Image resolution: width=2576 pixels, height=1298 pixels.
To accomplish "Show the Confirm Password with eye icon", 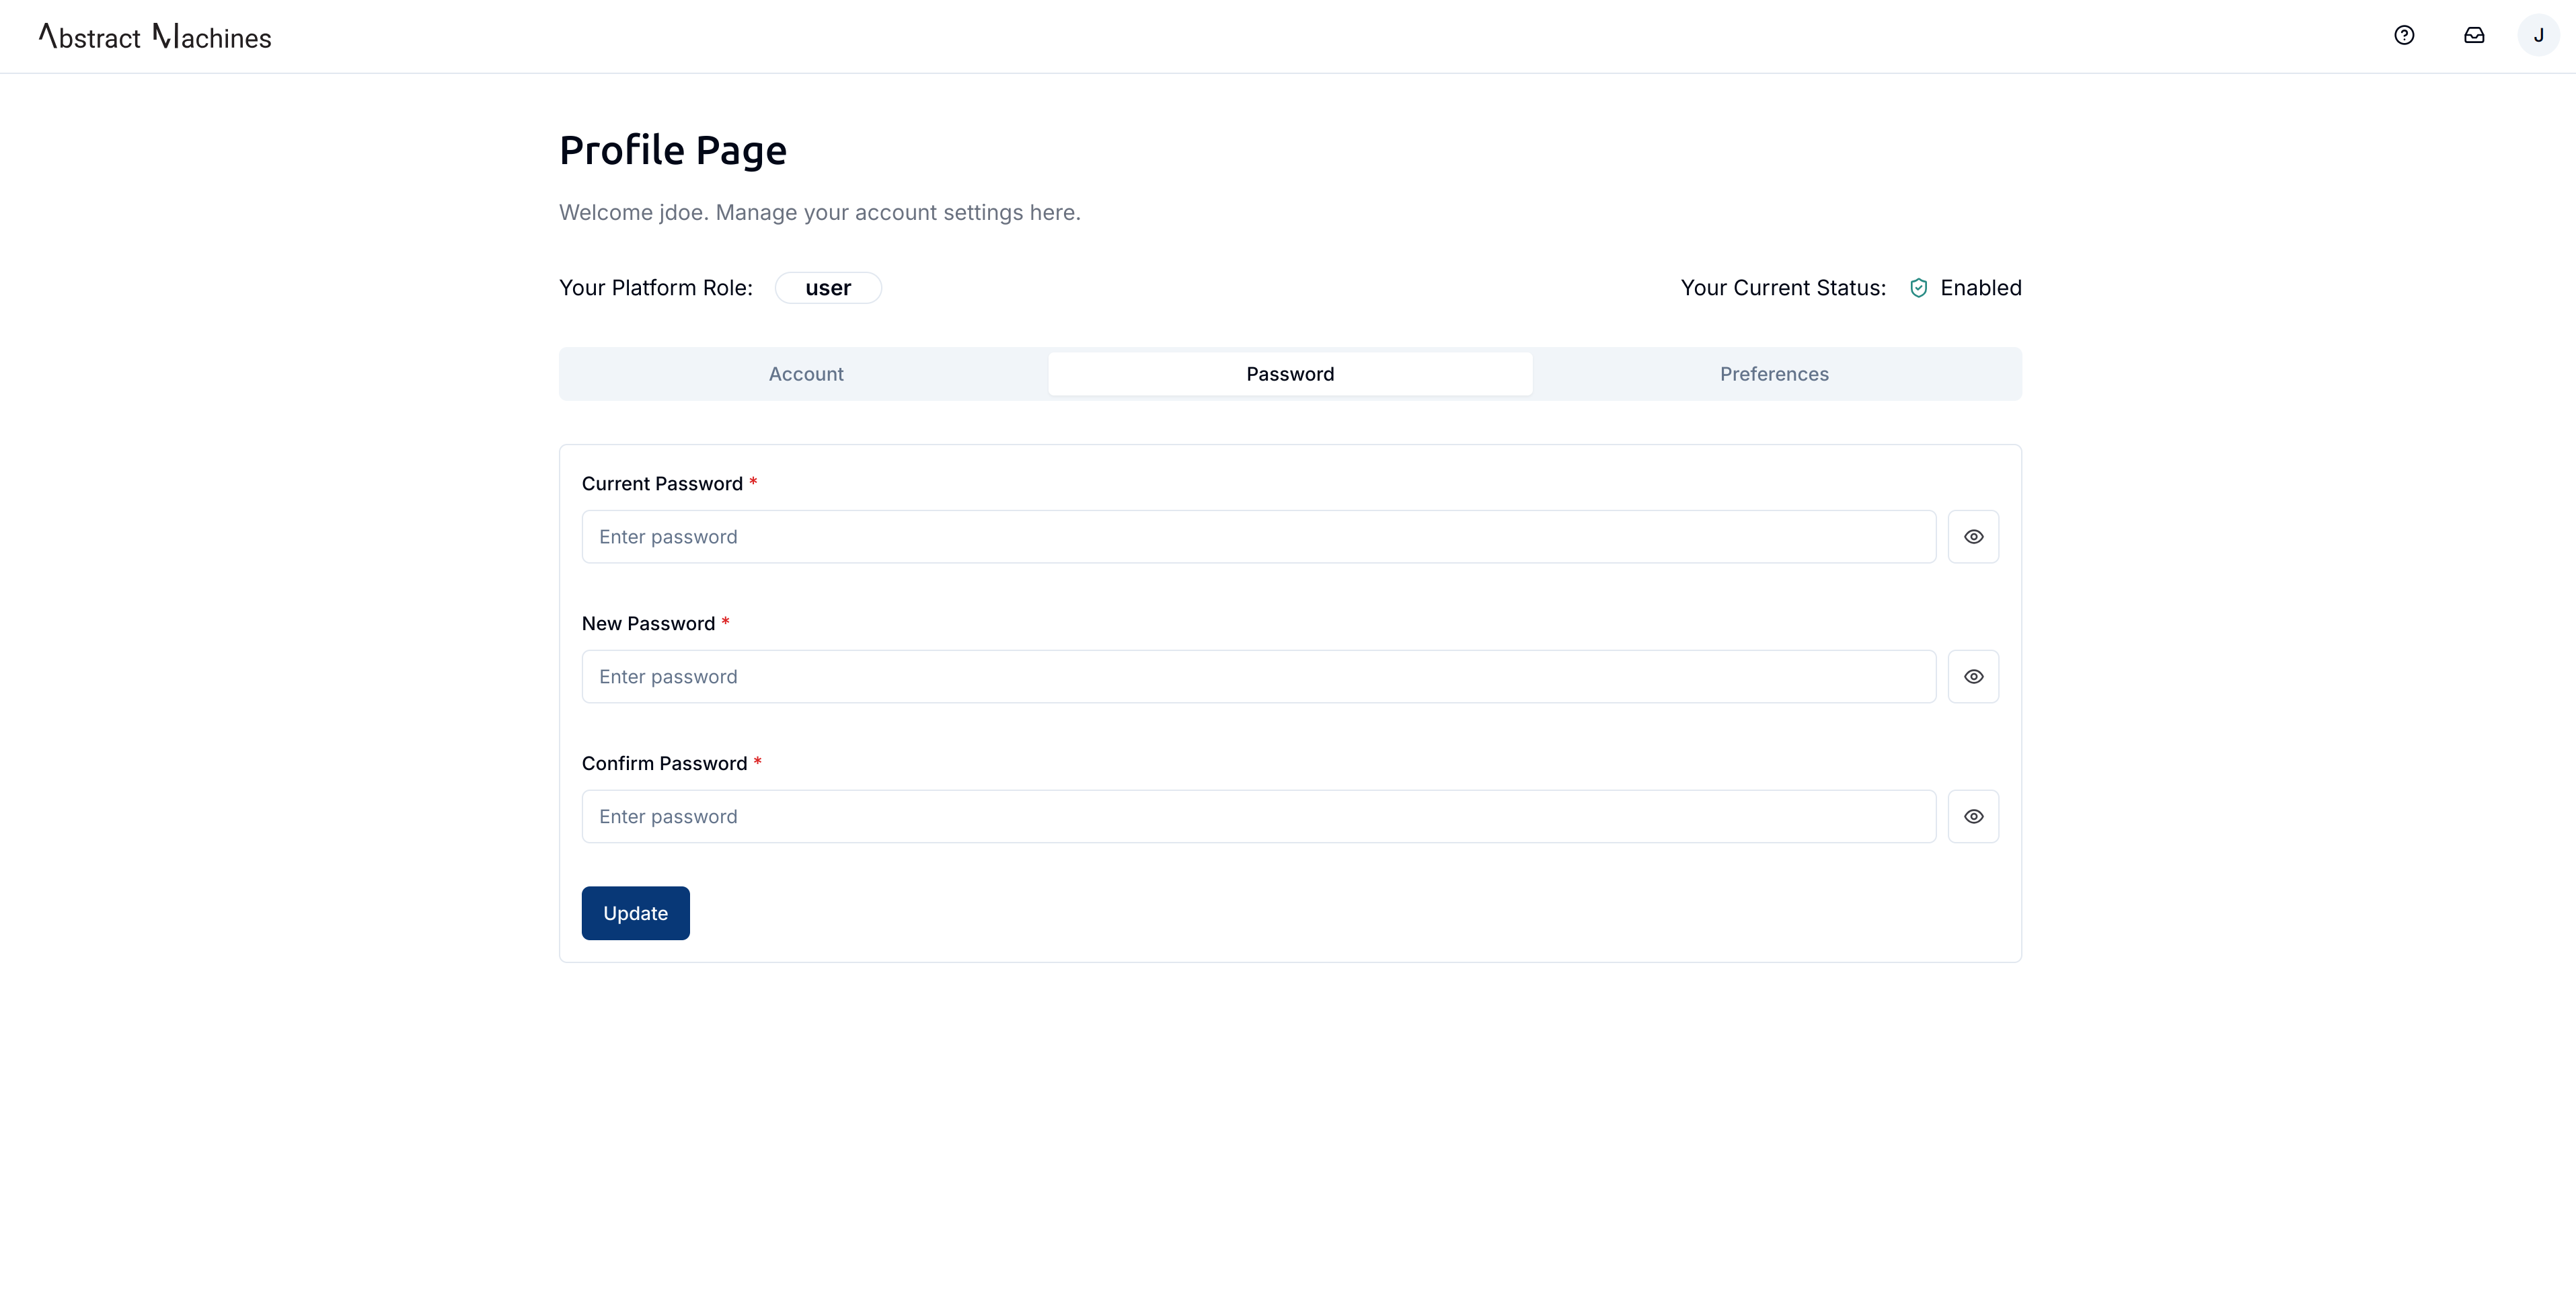I will pyautogui.click(x=1973, y=817).
